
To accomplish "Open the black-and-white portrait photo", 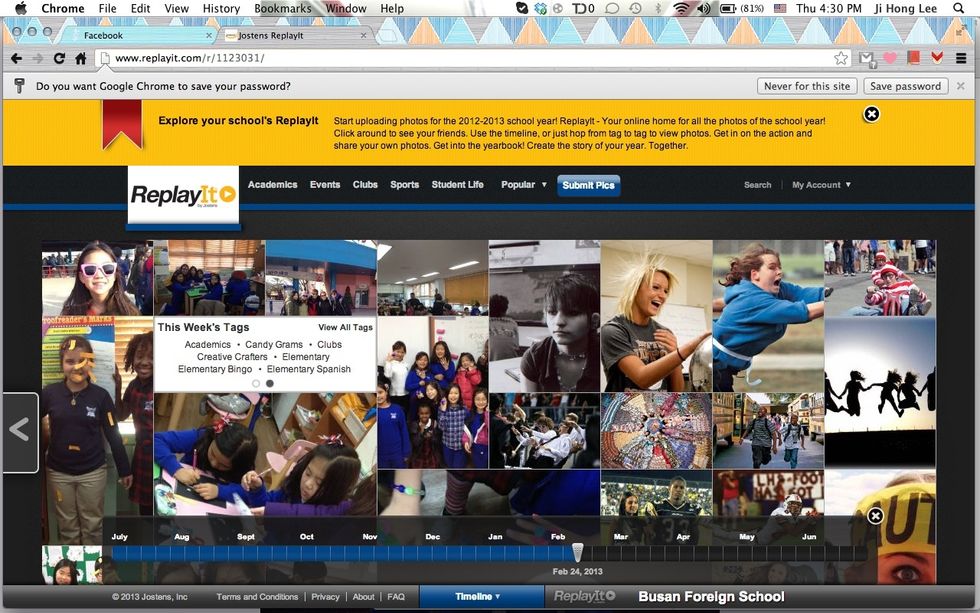I will coord(544,316).
